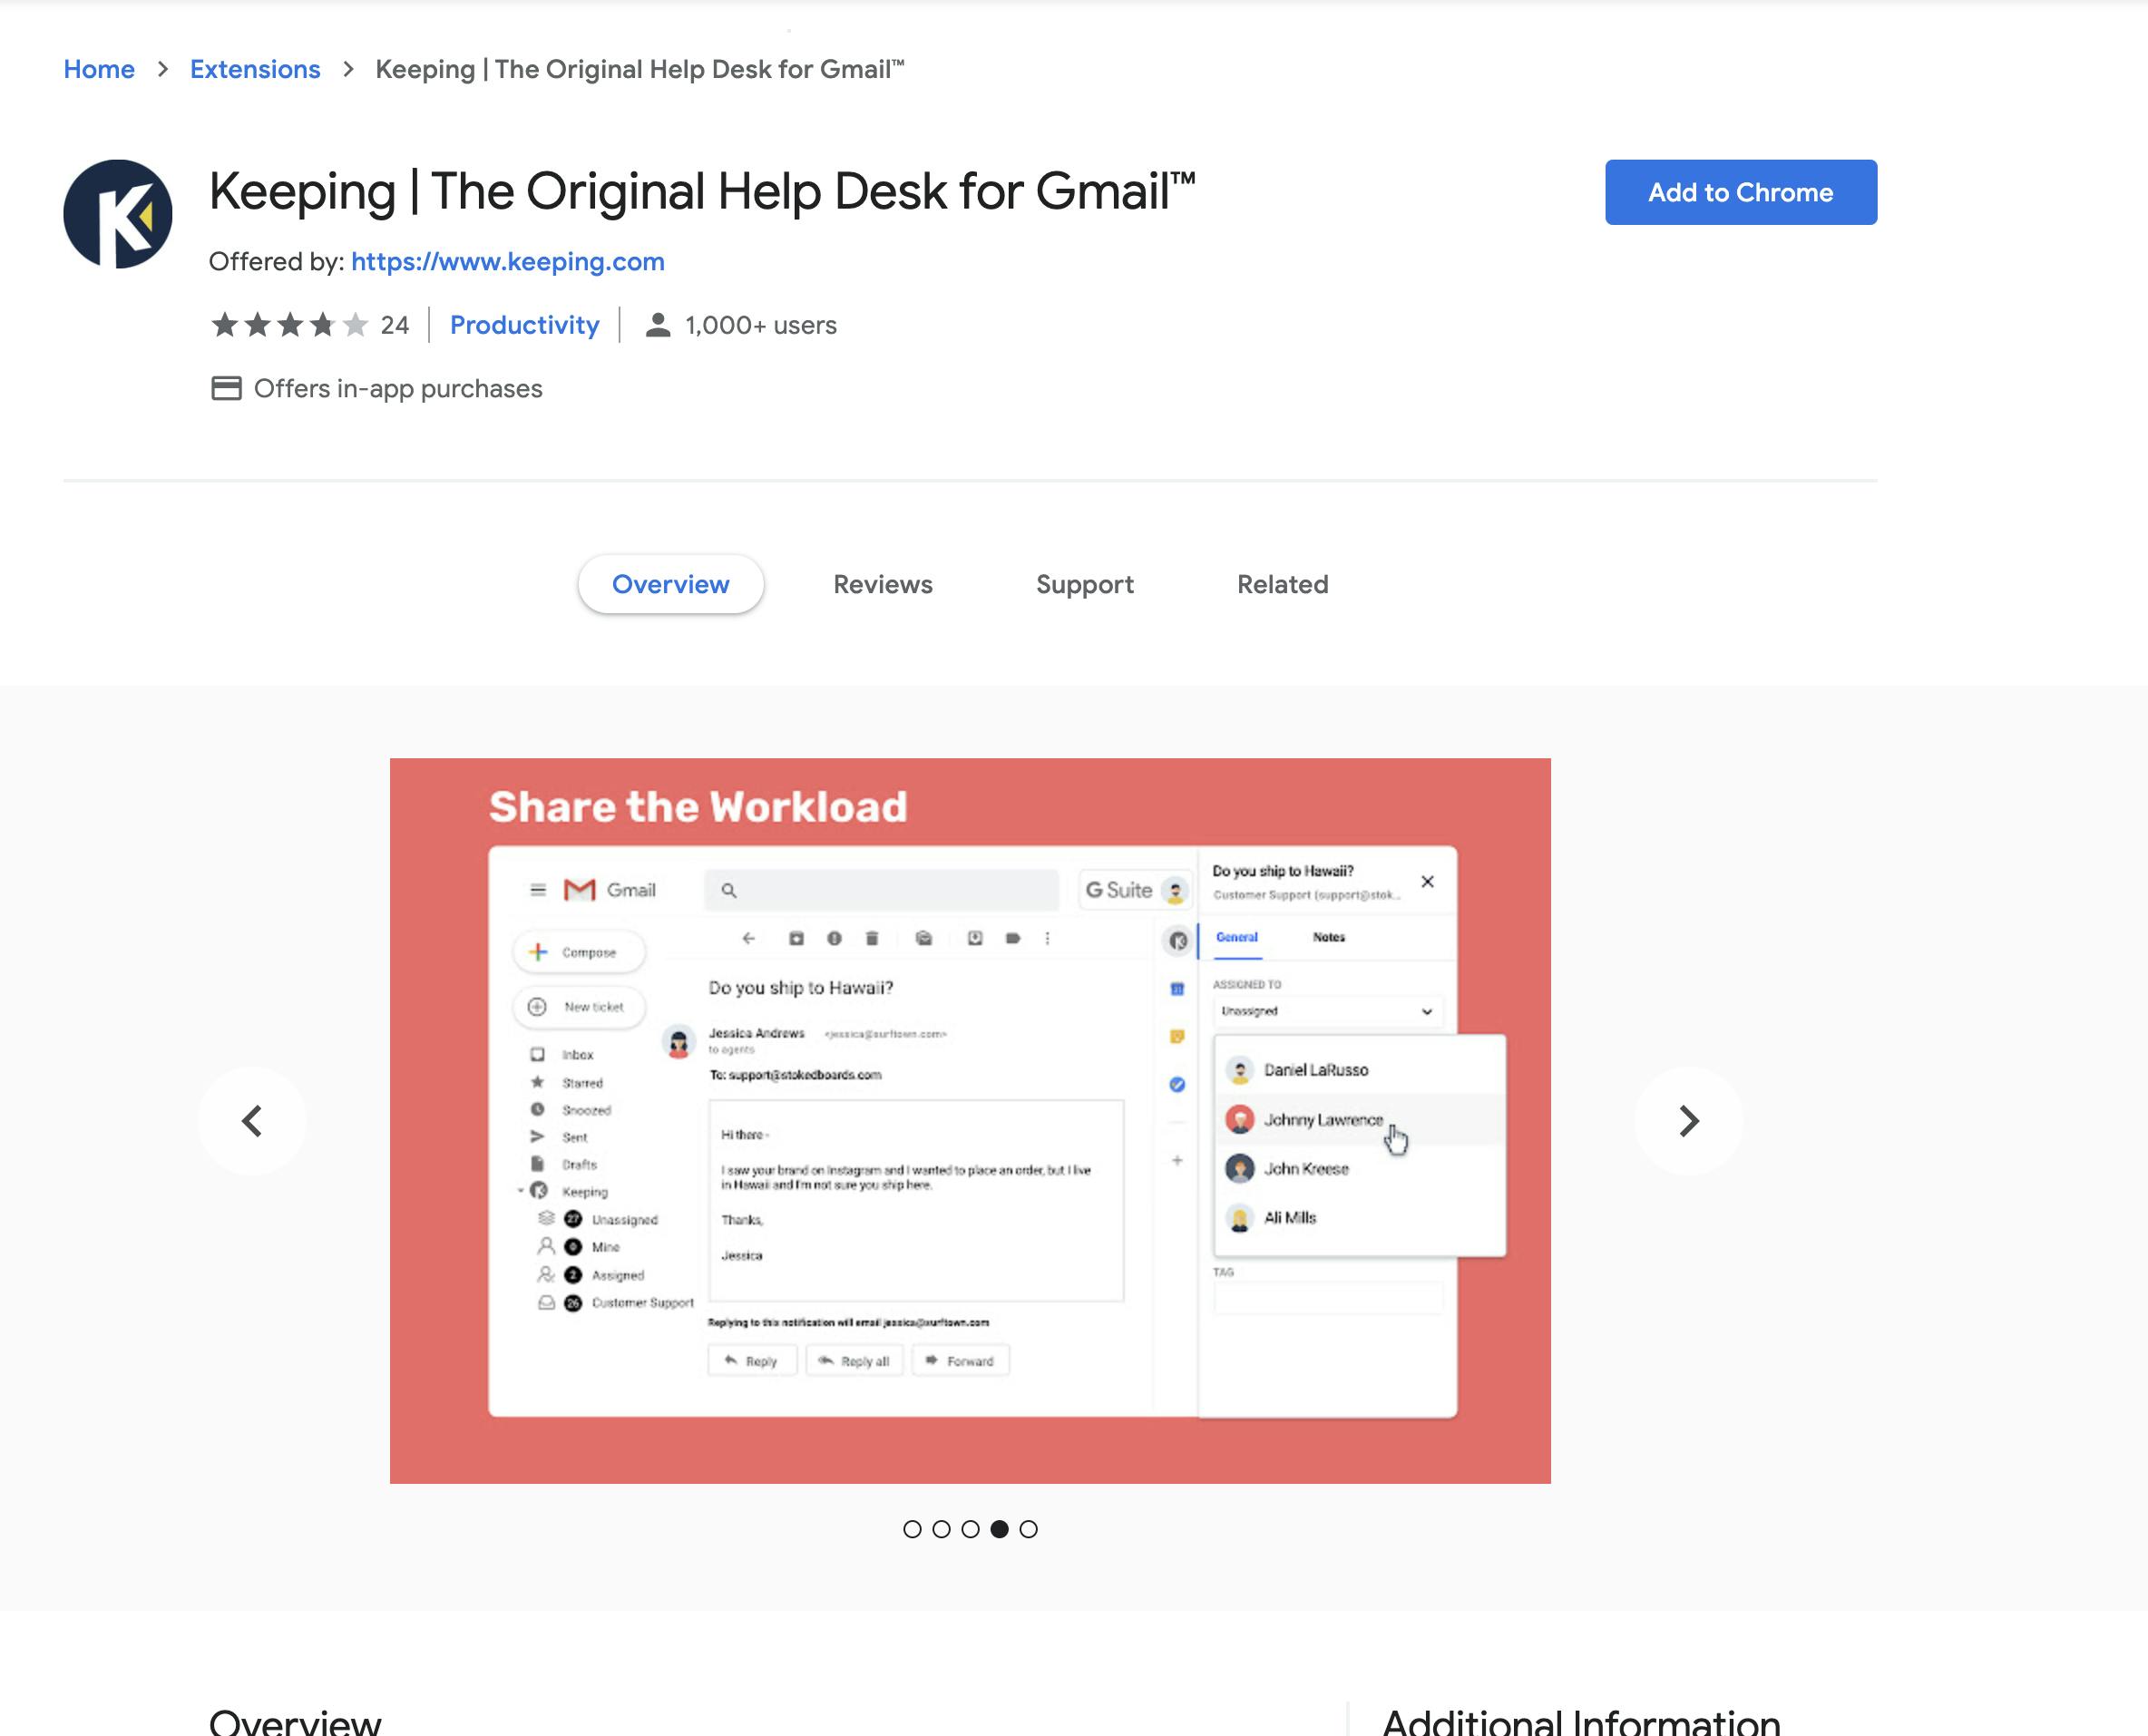
Task: Open the 24 ratings count
Action: [x=395, y=325]
